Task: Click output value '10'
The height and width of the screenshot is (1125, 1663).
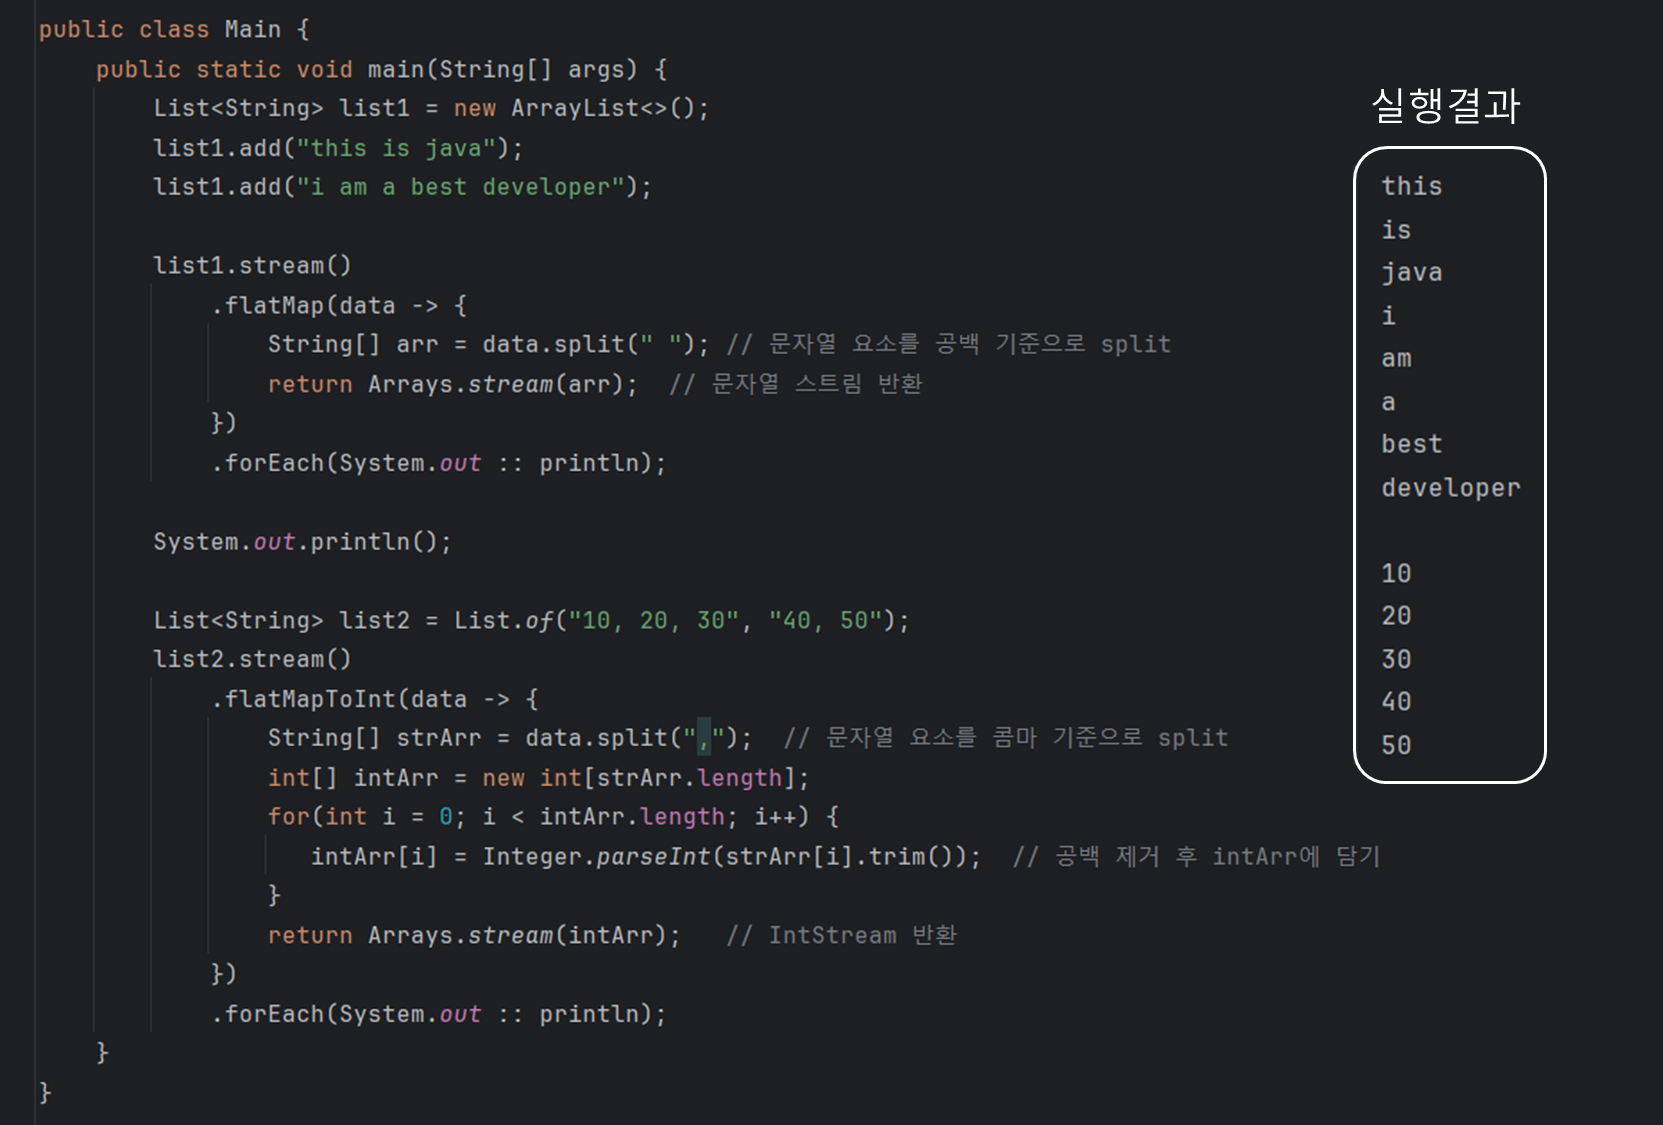Action: tap(1396, 573)
